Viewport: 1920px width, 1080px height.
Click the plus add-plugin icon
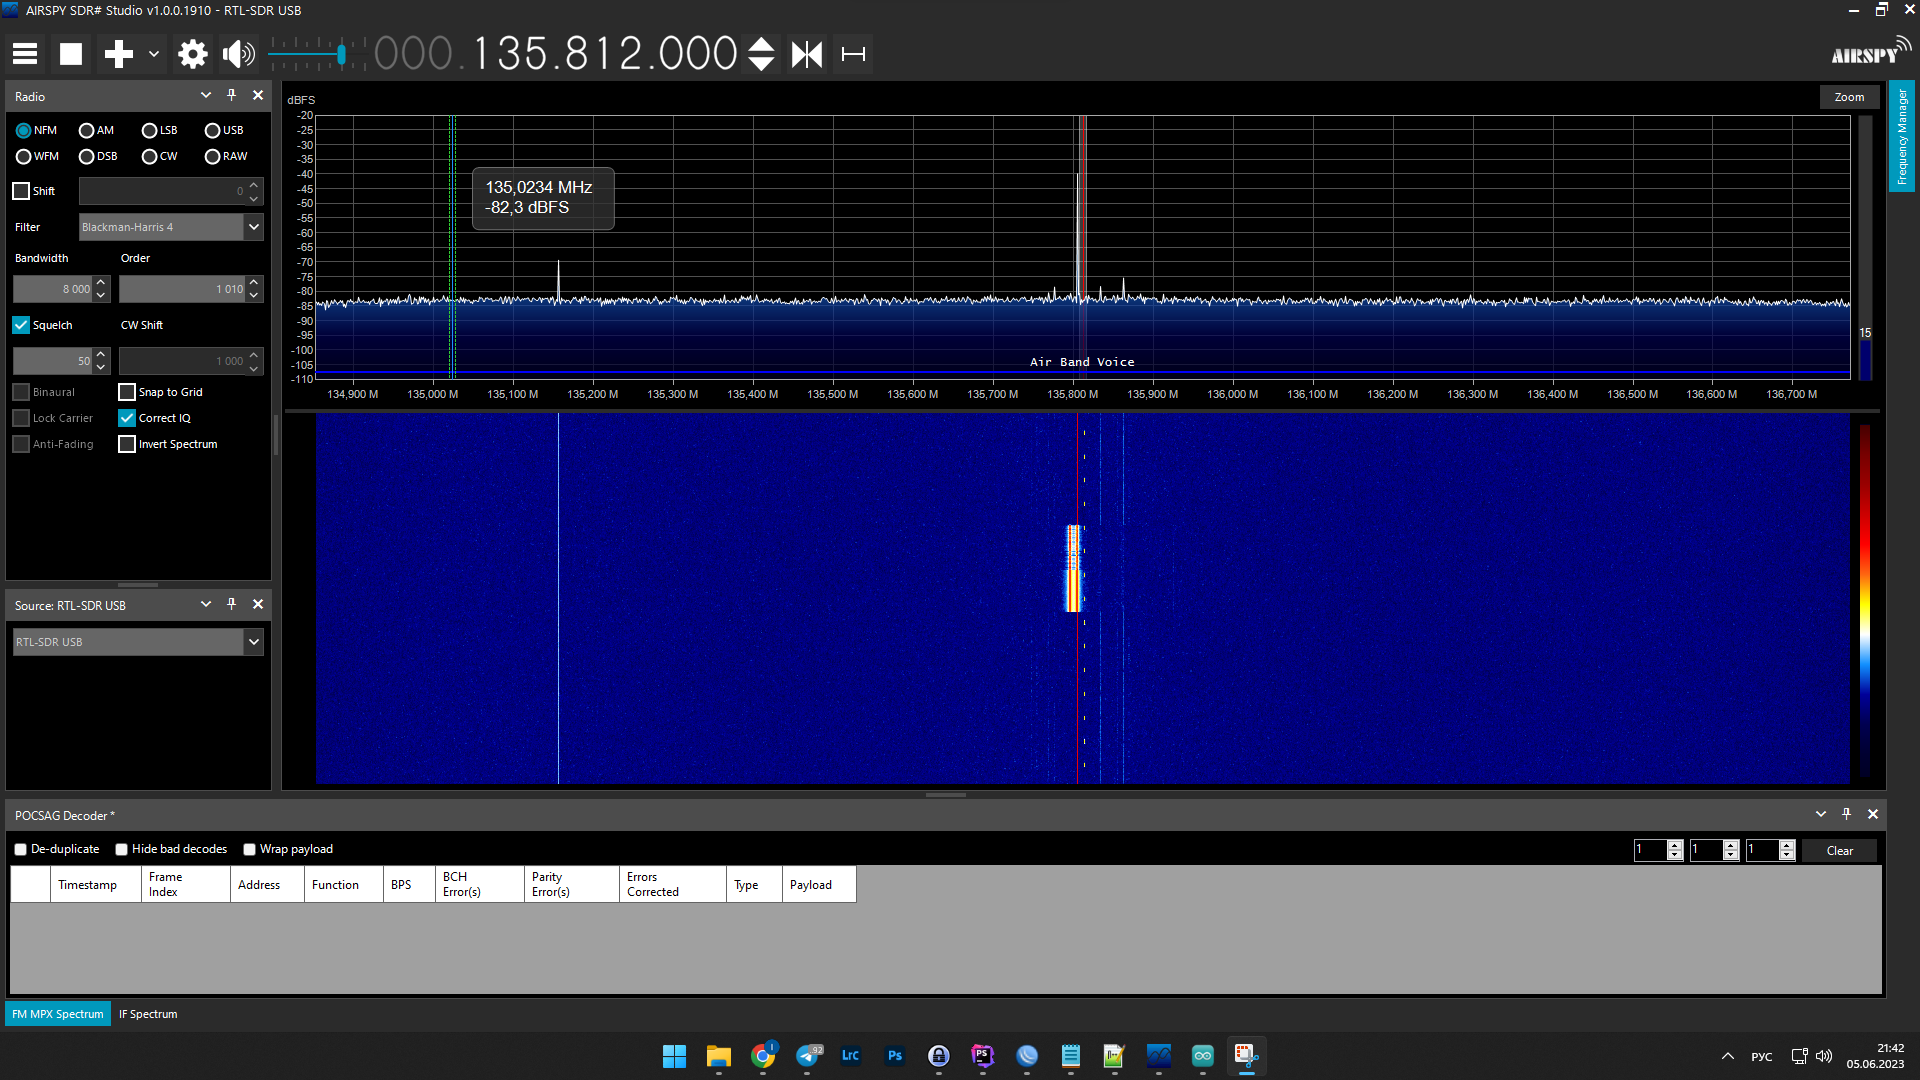click(x=118, y=54)
